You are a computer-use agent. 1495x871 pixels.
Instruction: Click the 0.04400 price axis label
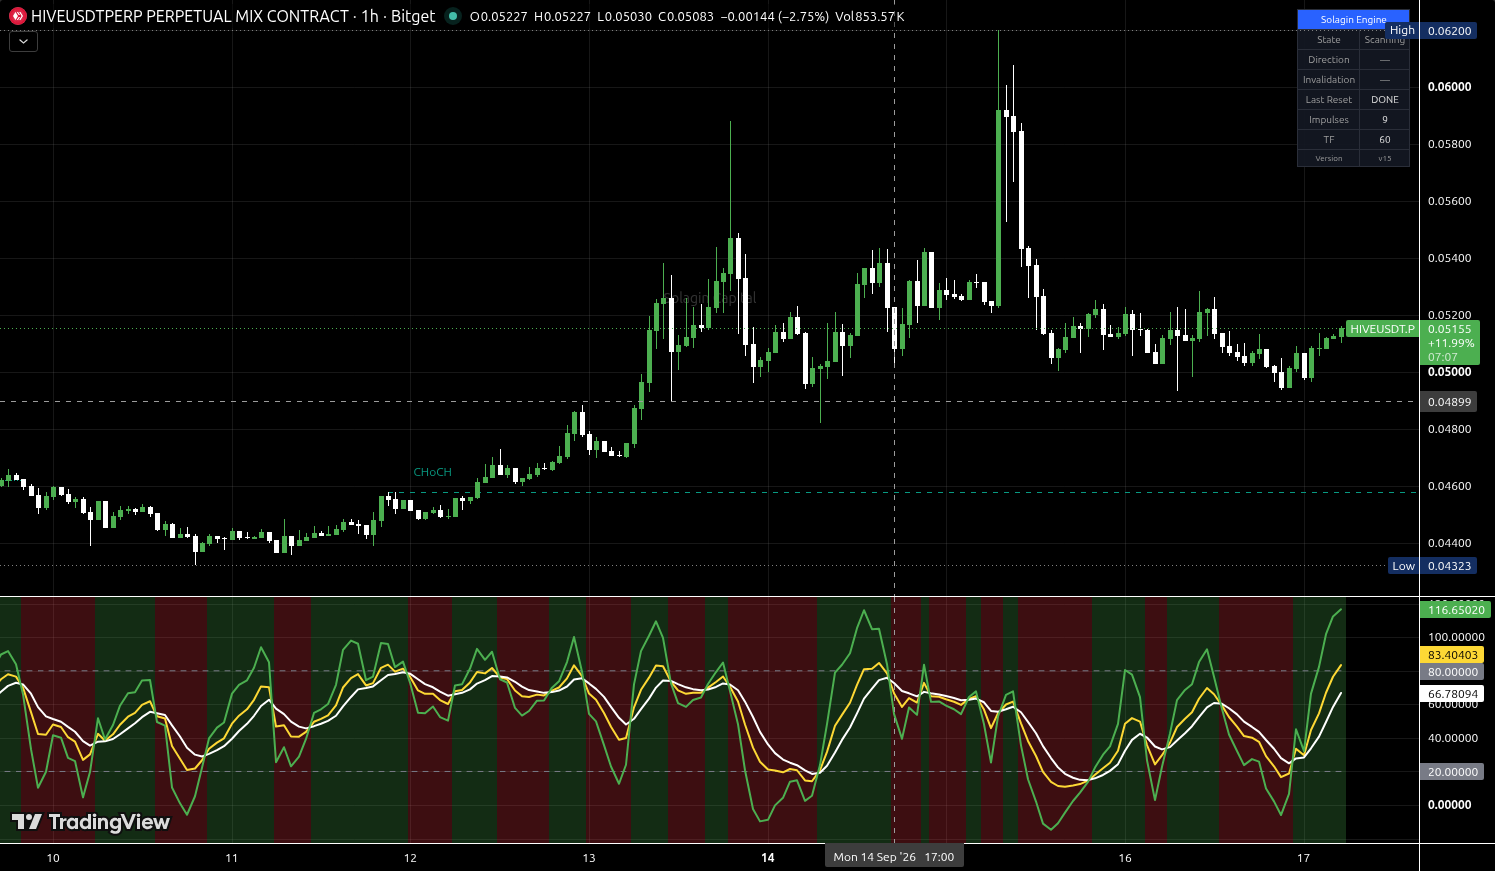(x=1449, y=543)
